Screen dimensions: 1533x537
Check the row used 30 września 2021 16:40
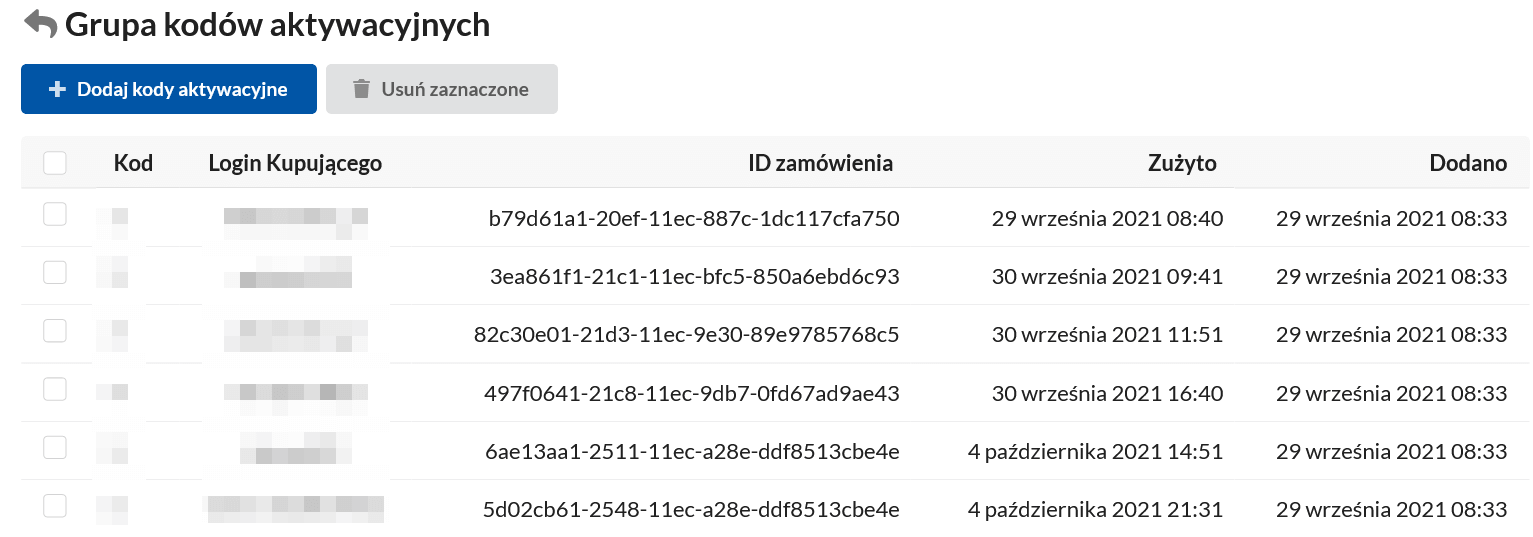55,388
